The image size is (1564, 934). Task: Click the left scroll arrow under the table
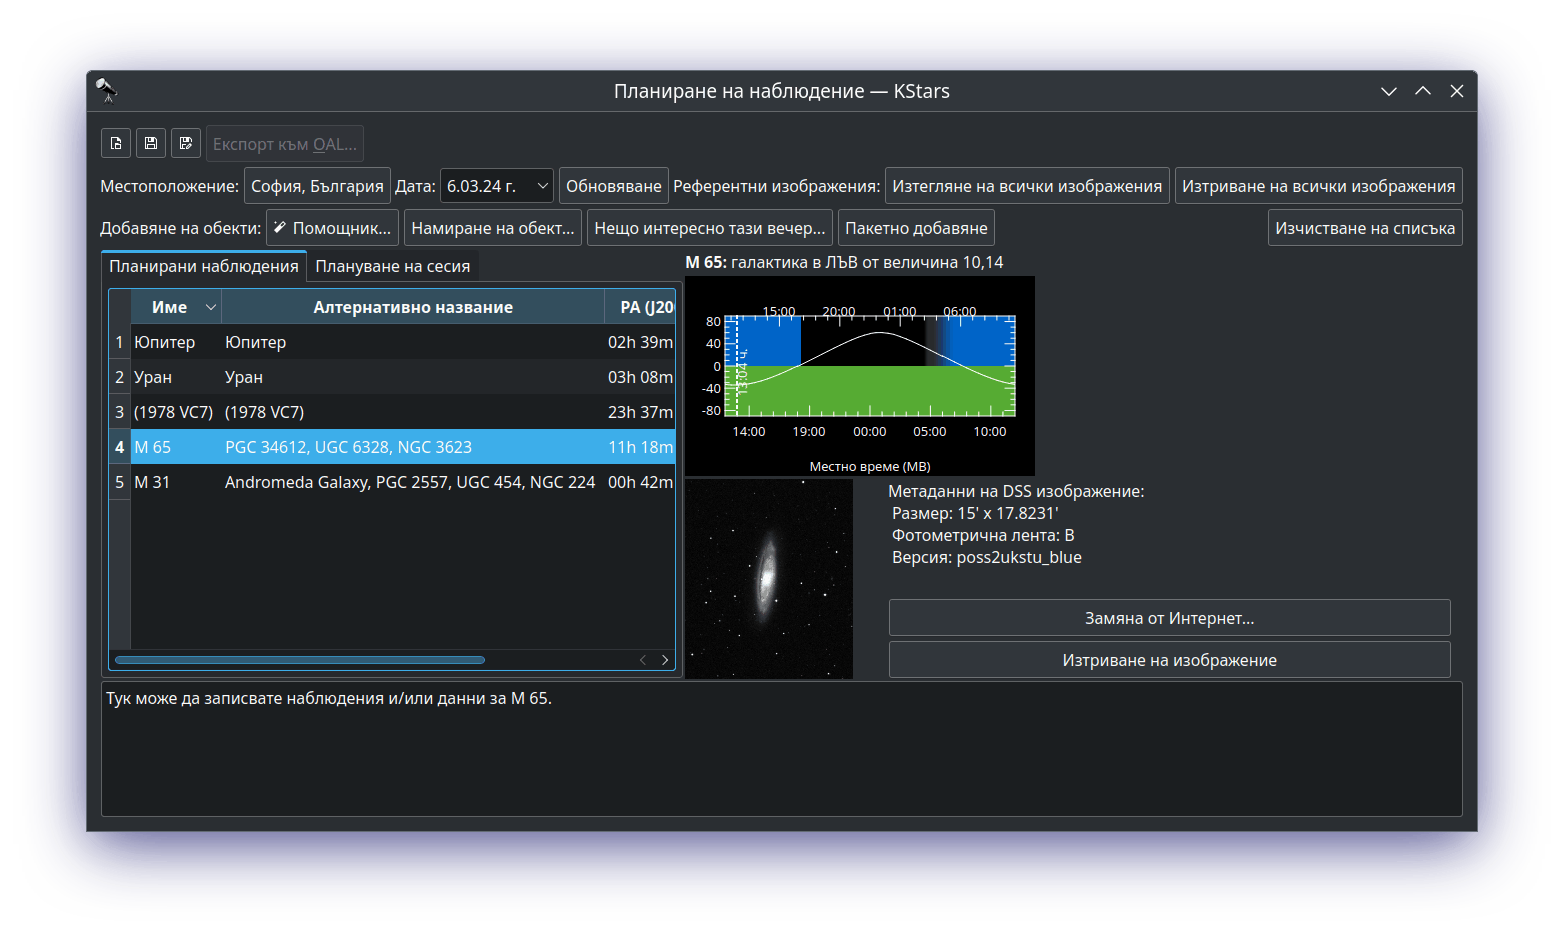coord(643,660)
